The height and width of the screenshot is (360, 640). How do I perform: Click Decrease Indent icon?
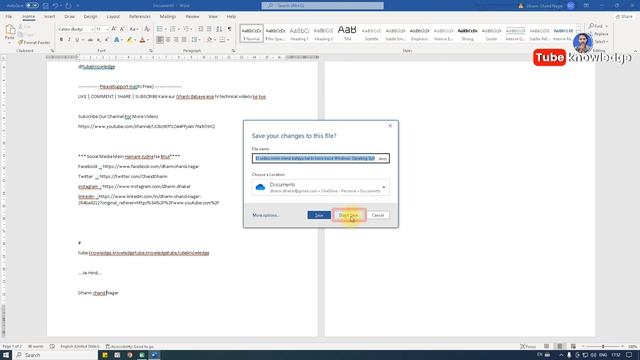(201, 29)
